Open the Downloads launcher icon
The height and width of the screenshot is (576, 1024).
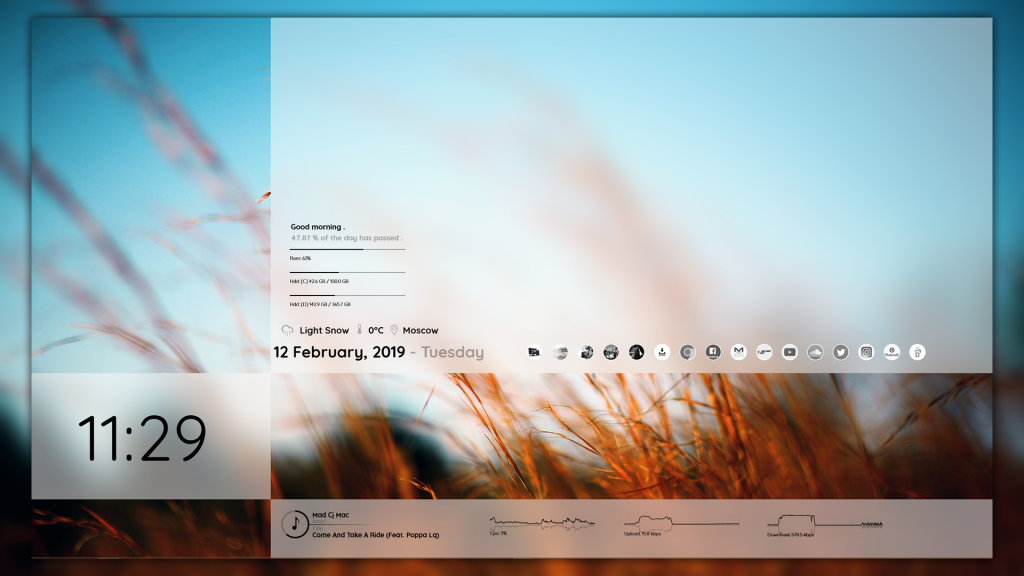(x=662, y=352)
